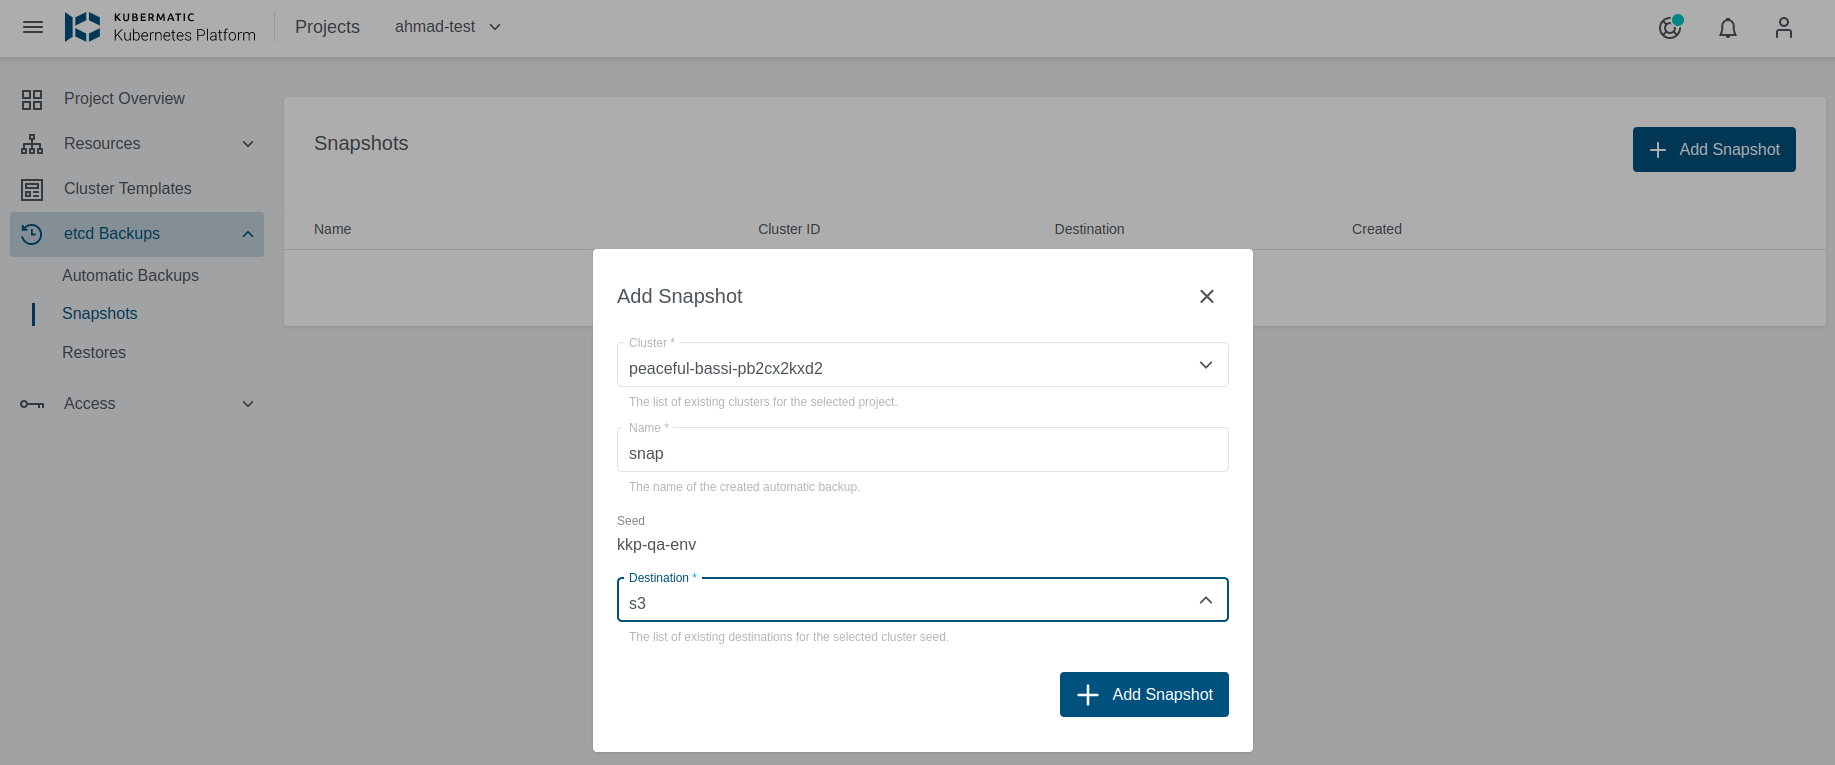The height and width of the screenshot is (765, 1835).
Task: Open the Restores page
Action: (94, 353)
